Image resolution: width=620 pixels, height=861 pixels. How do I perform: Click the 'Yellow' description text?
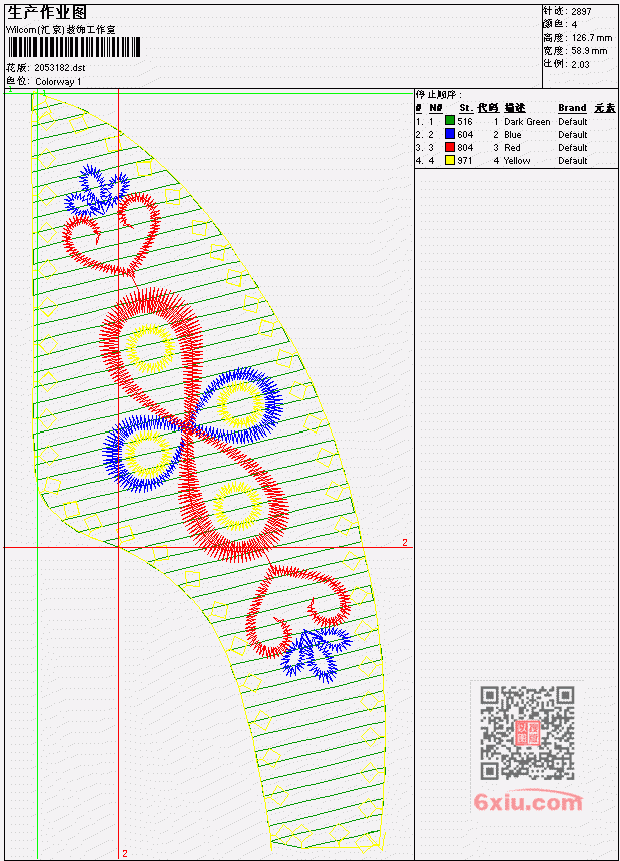point(517,160)
